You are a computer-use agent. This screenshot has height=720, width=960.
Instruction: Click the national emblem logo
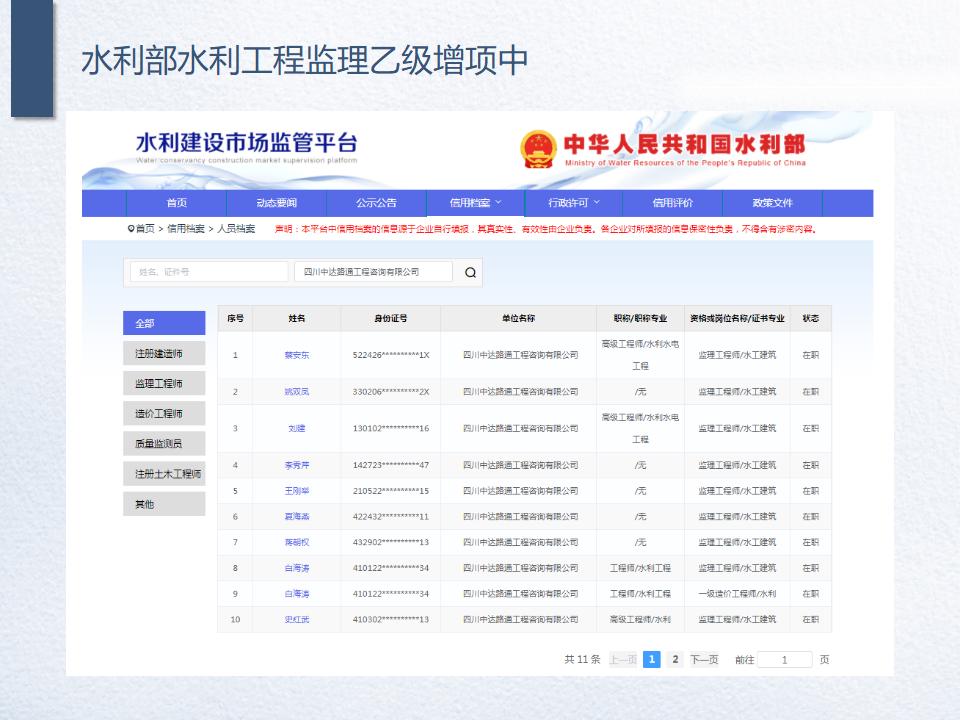pos(538,149)
